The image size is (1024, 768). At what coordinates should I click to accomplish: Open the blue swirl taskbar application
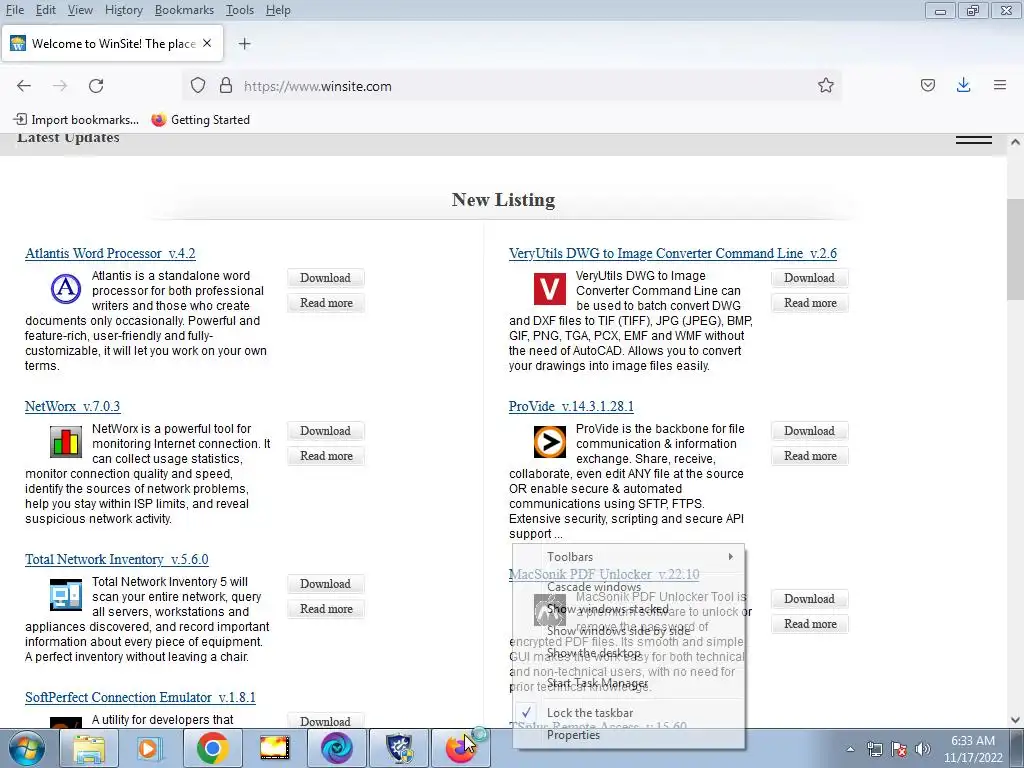coord(336,748)
